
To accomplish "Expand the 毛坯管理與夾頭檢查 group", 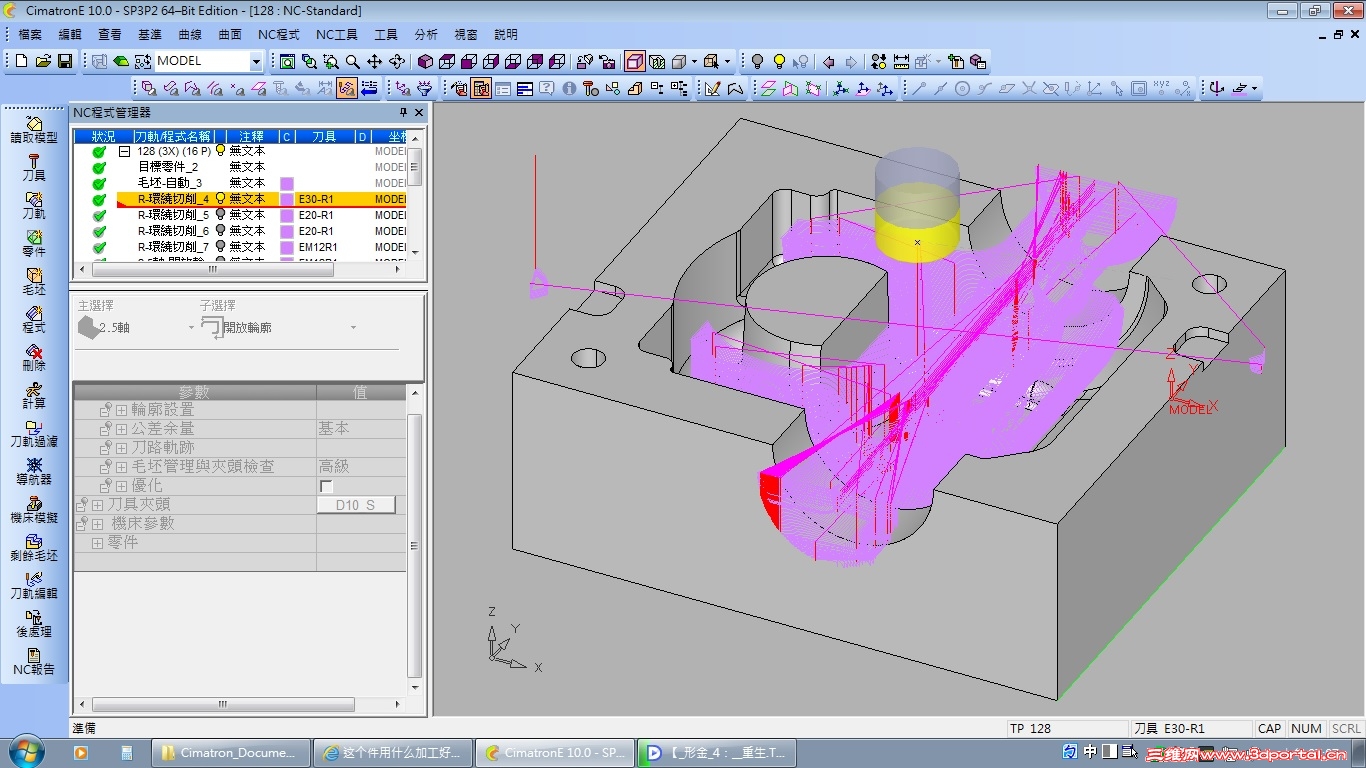I will point(121,467).
